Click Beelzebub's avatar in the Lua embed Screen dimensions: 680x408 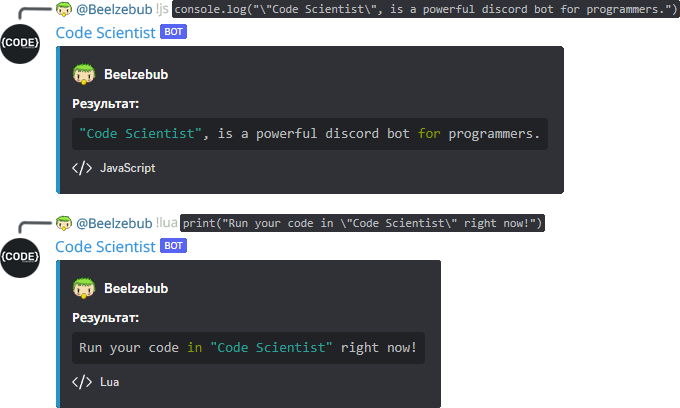click(83, 288)
